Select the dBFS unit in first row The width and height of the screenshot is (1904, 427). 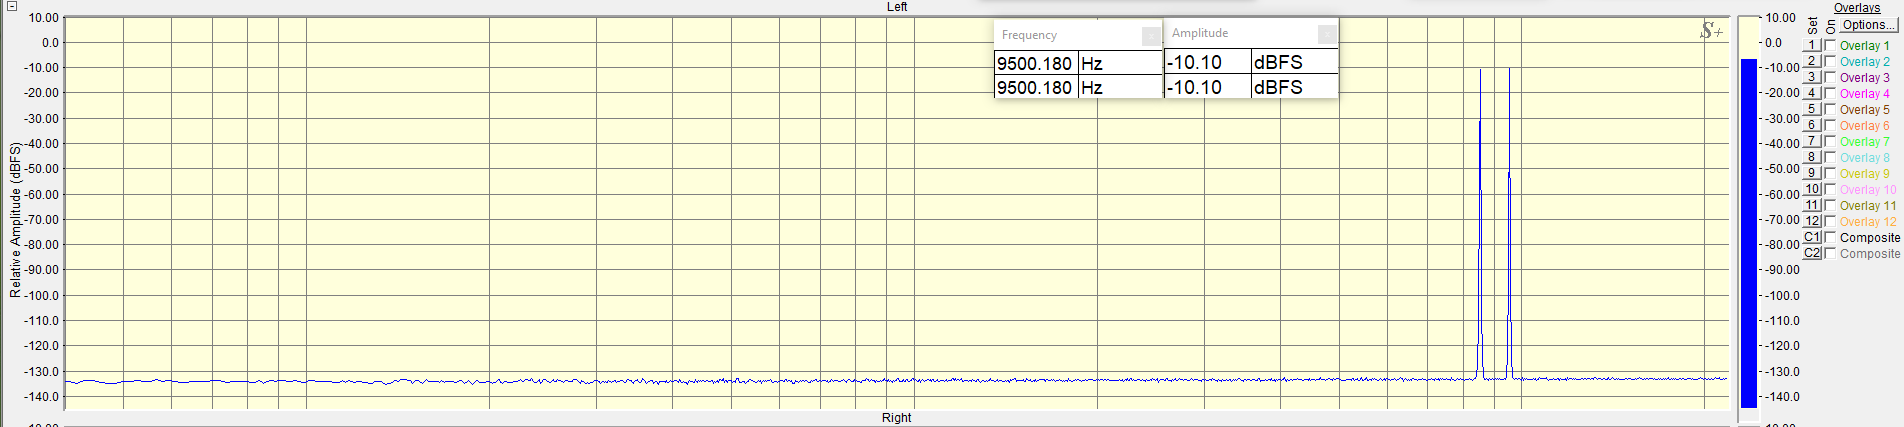(1279, 62)
